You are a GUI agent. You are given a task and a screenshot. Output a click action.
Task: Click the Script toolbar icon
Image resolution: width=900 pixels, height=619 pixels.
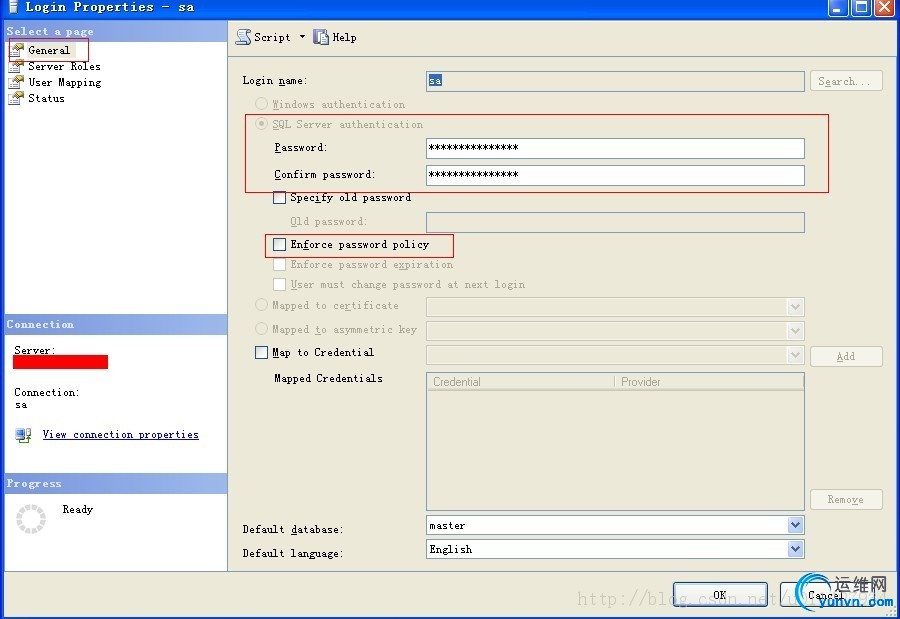pos(243,37)
